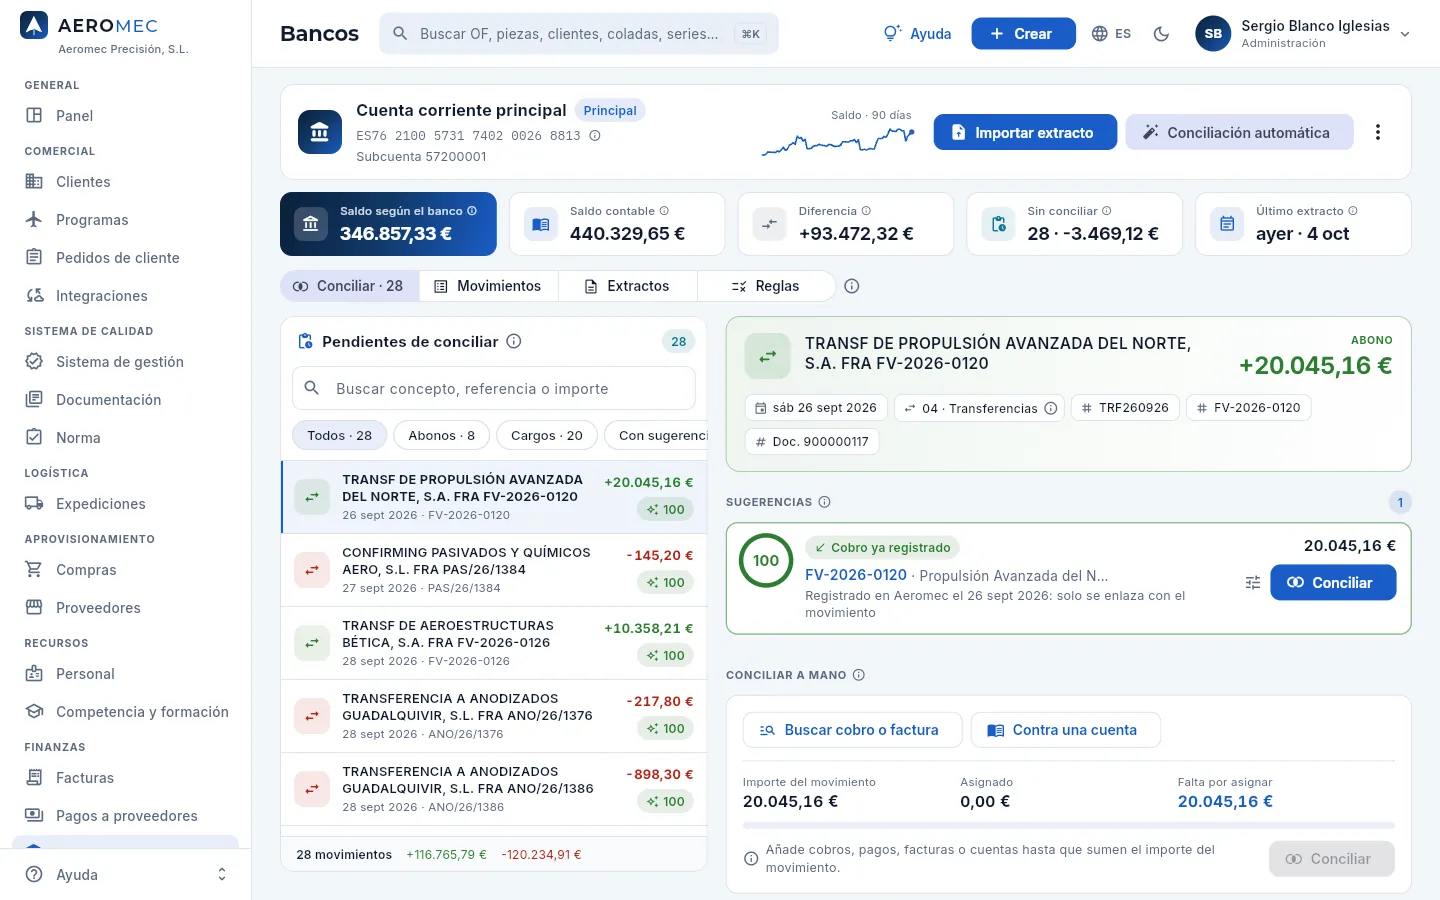Click Crear button in header
The height and width of the screenshot is (900, 1440).
pos(1023,34)
